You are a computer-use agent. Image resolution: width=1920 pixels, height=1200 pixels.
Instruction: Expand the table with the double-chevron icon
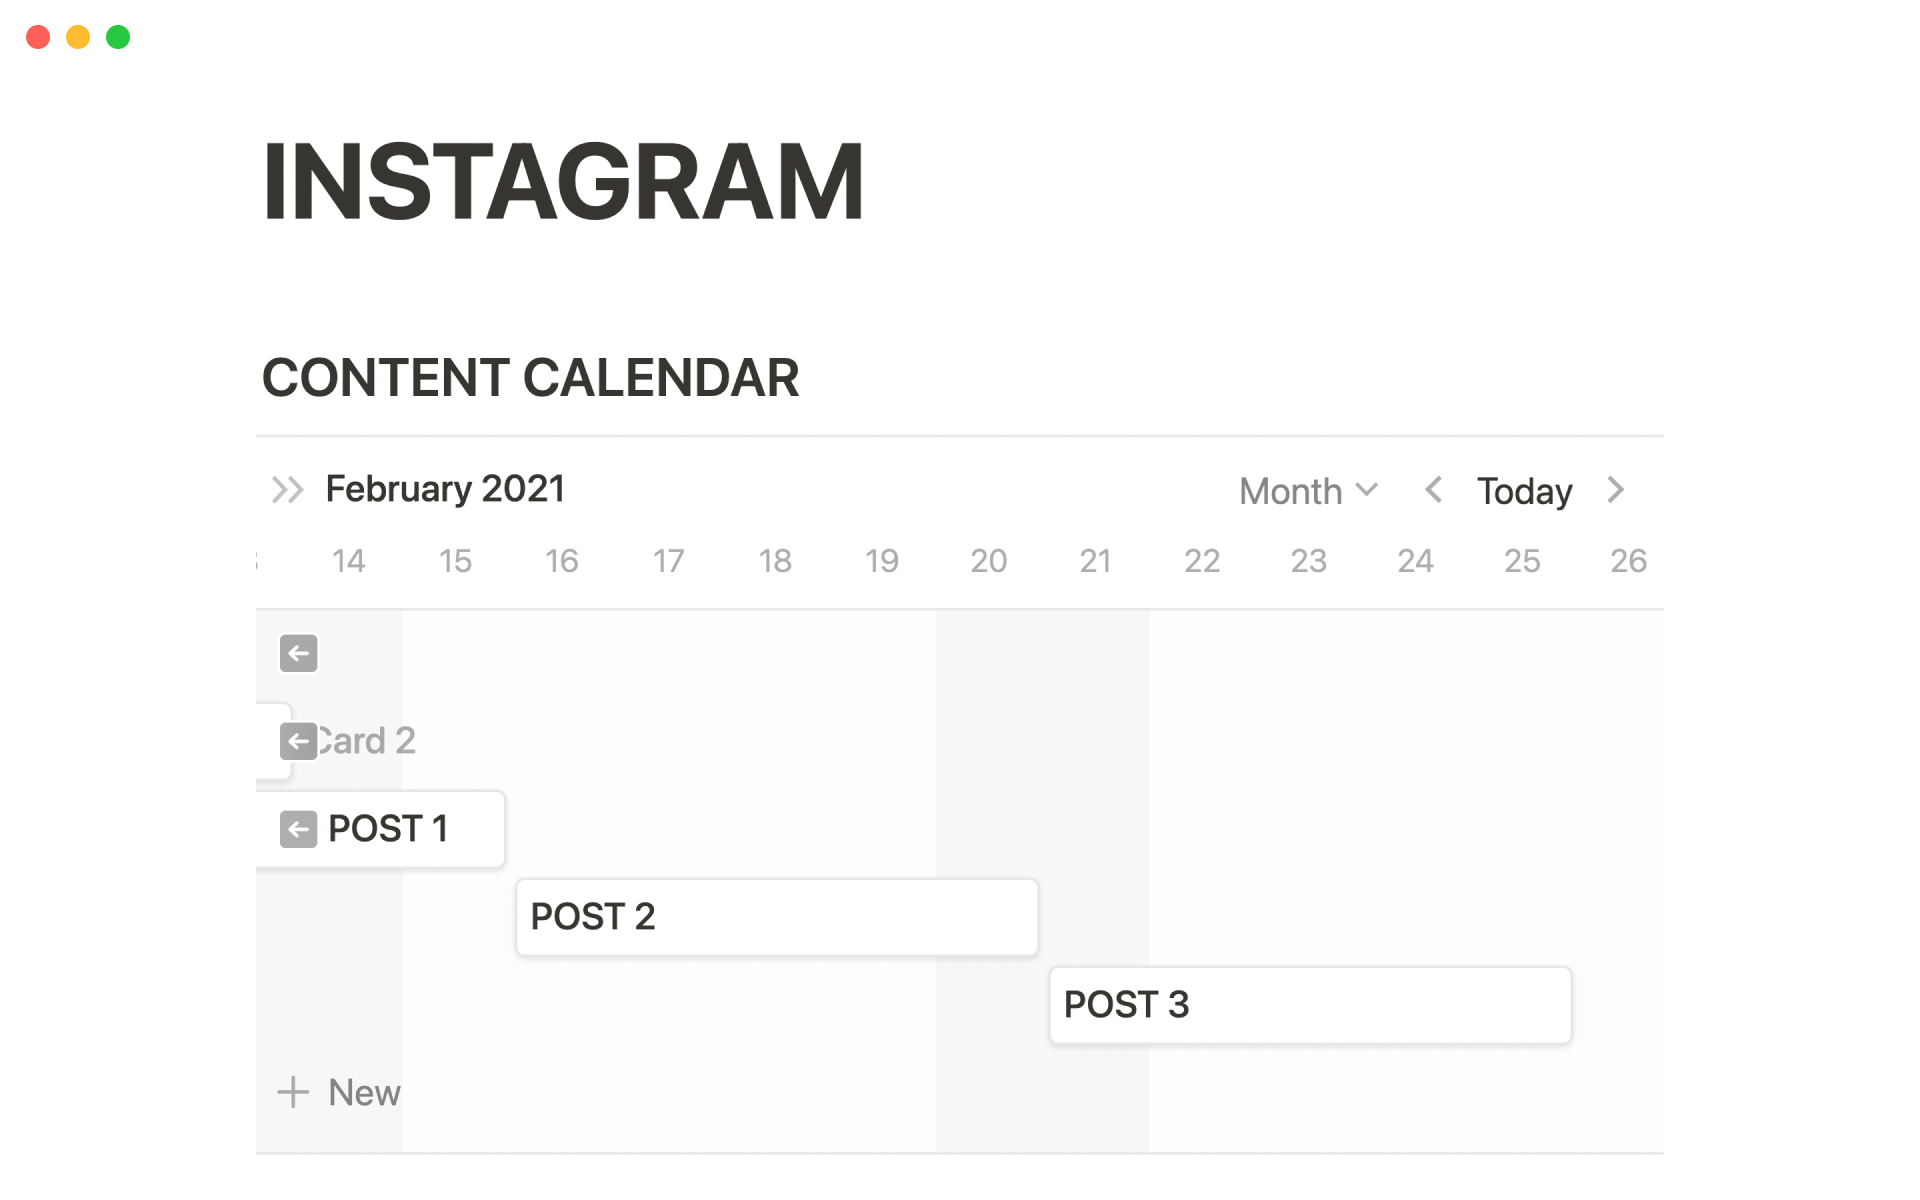(x=287, y=490)
